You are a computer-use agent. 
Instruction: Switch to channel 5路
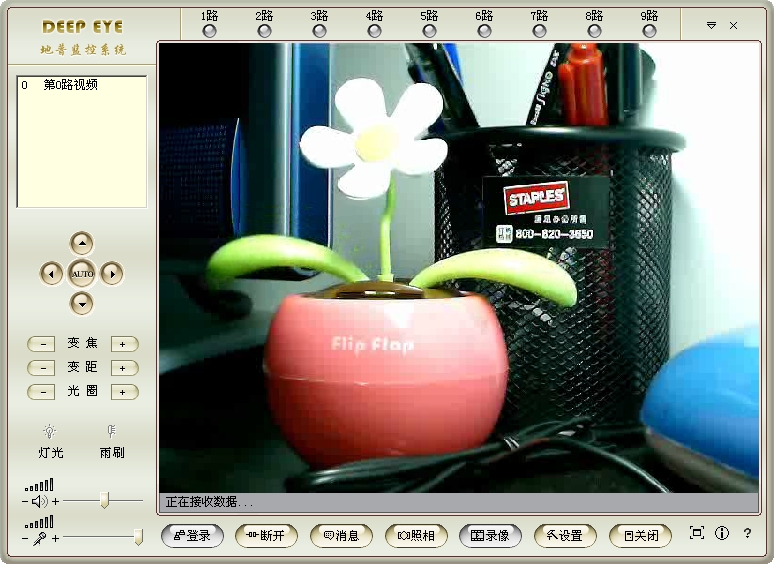tap(429, 30)
